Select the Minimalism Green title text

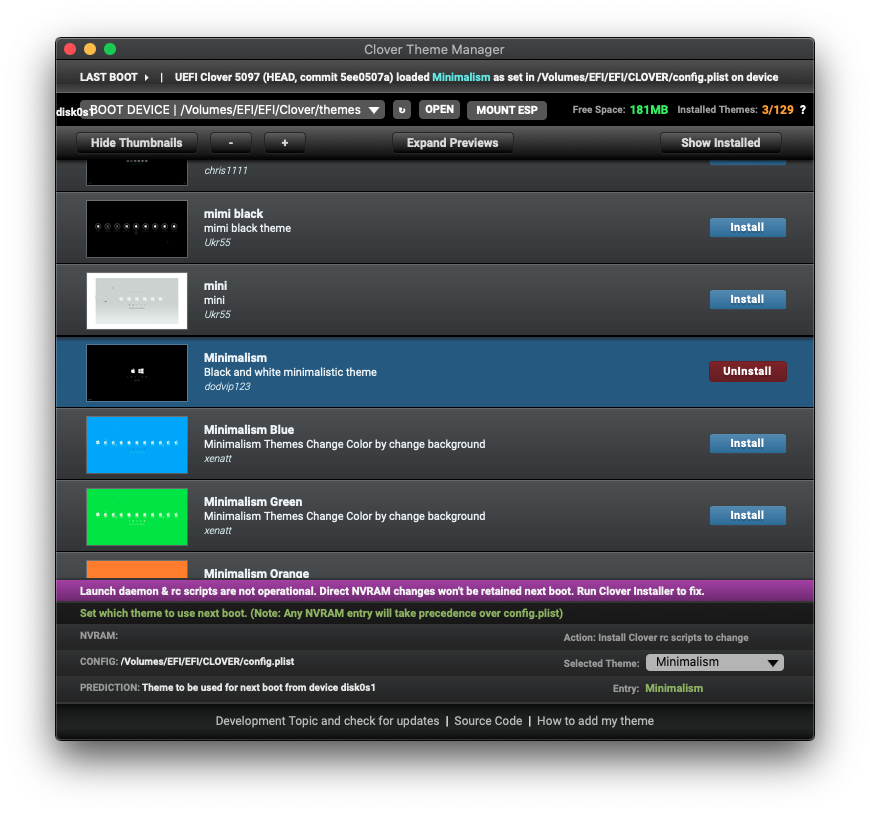click(x=253, y=502)
